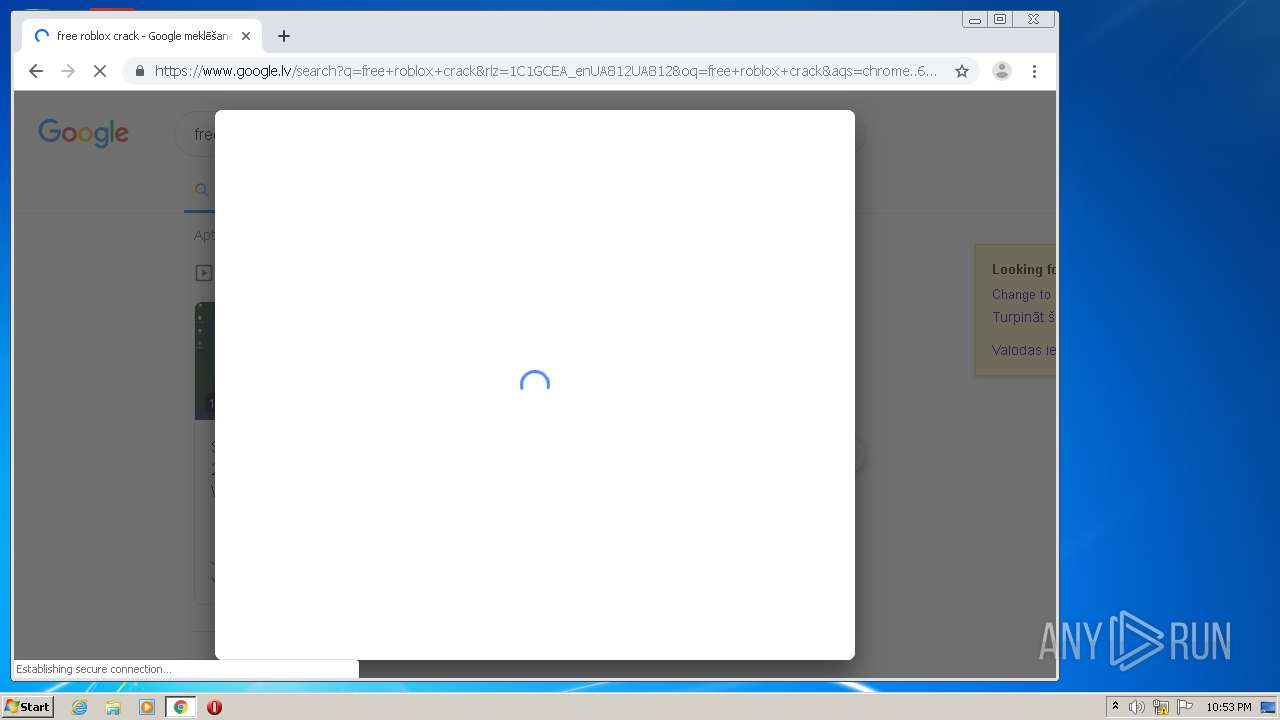This screenshot has width=1280, height=720.
Task: Open the volume speaker tray icon
Action: coord(1137,707)
